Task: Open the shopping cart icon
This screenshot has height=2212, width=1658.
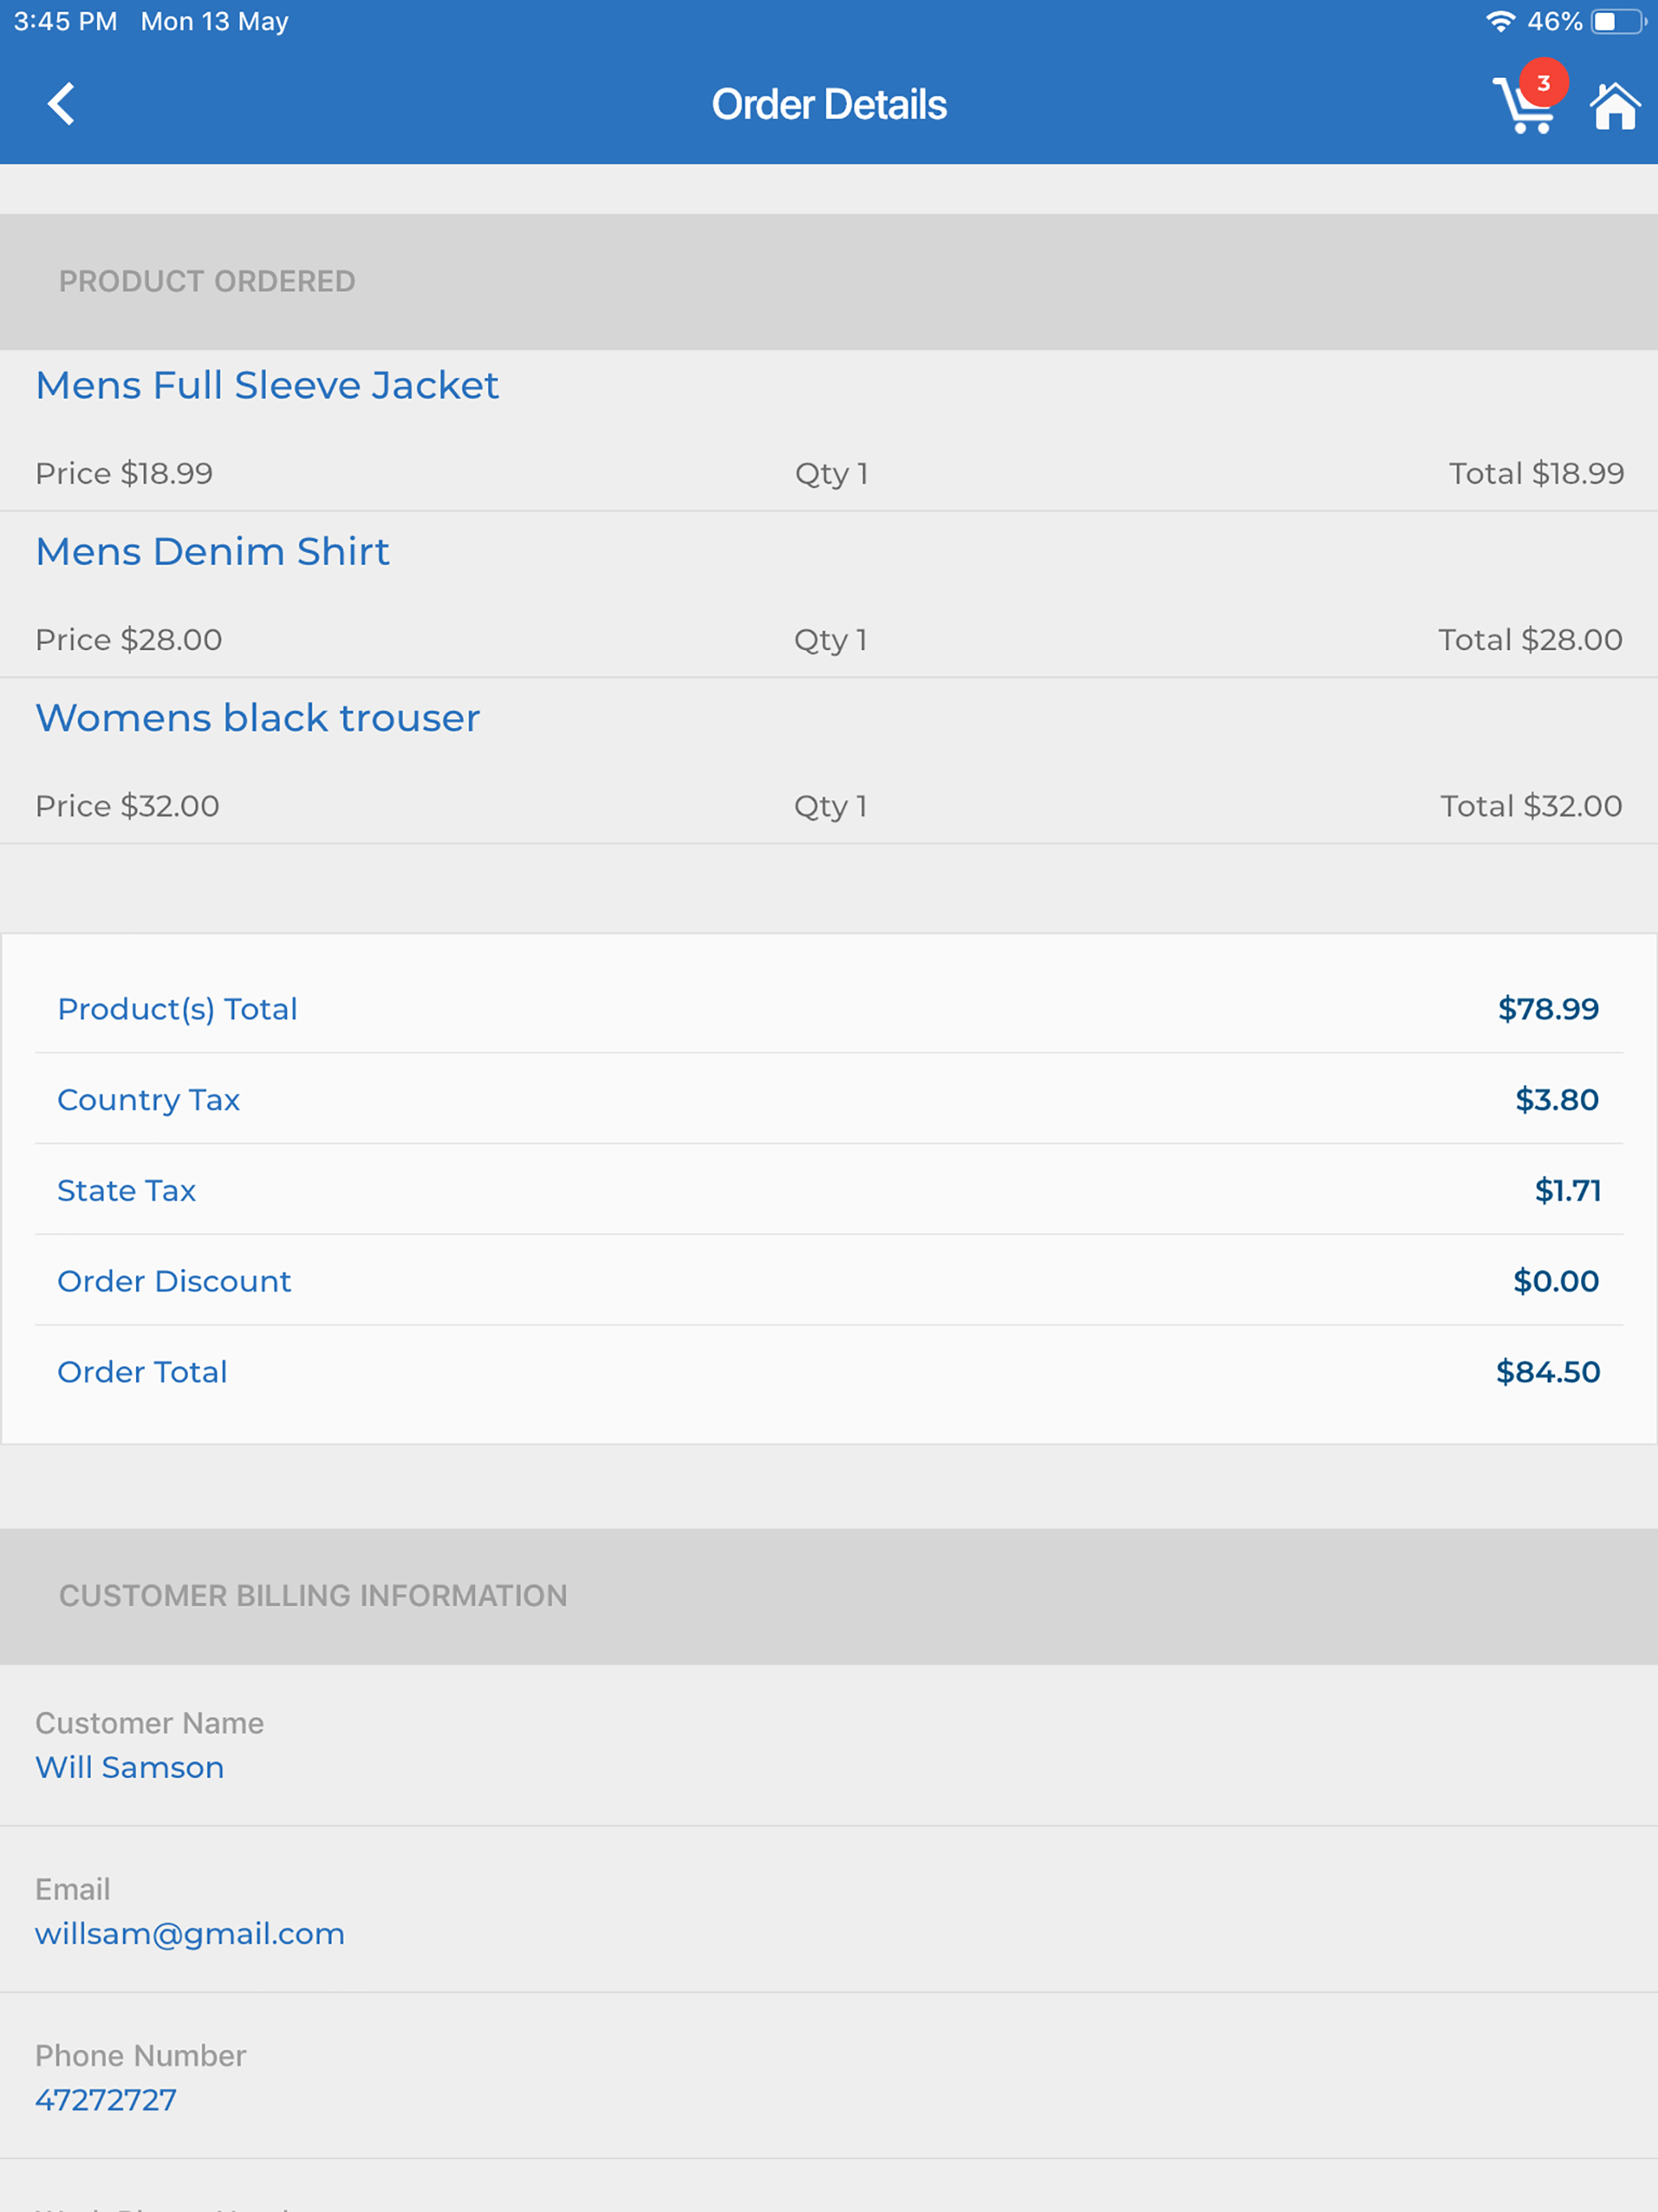Action: pyautogui.click(x=1524, y=106)
